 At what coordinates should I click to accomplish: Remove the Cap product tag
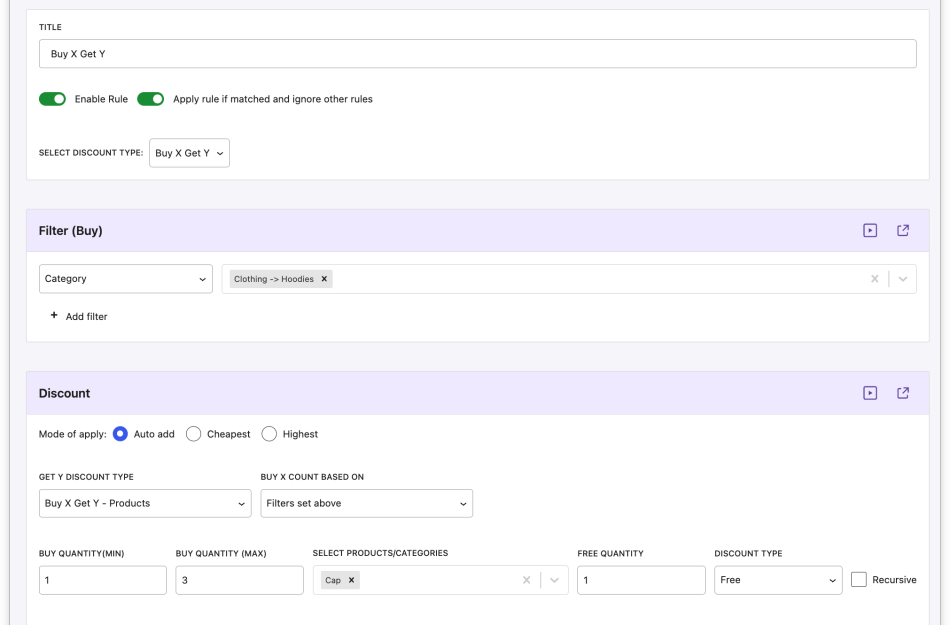click(x=353, y=579)
